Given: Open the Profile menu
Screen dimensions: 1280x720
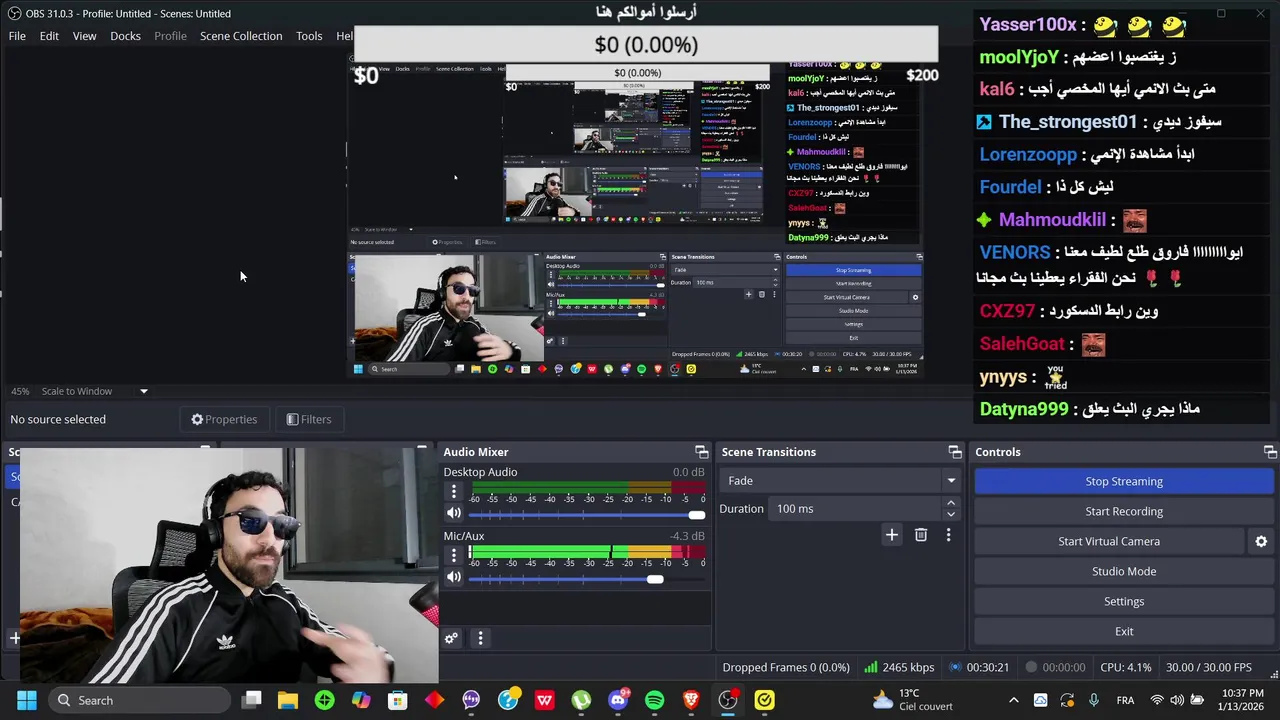Looking at the screenshot, I should click(x=170, y=36).
